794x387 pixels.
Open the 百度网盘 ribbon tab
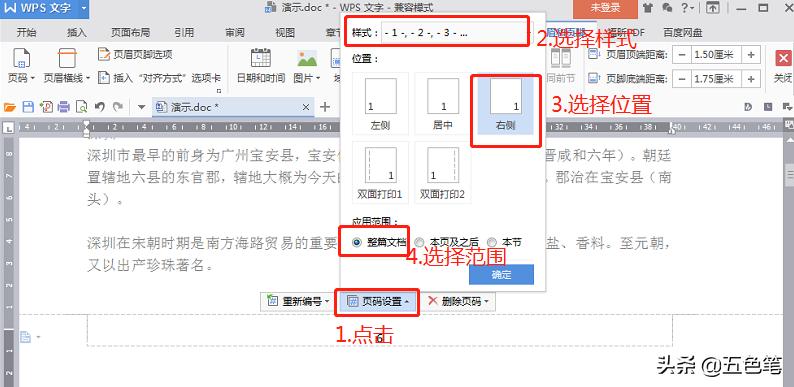tap(683, 32)
